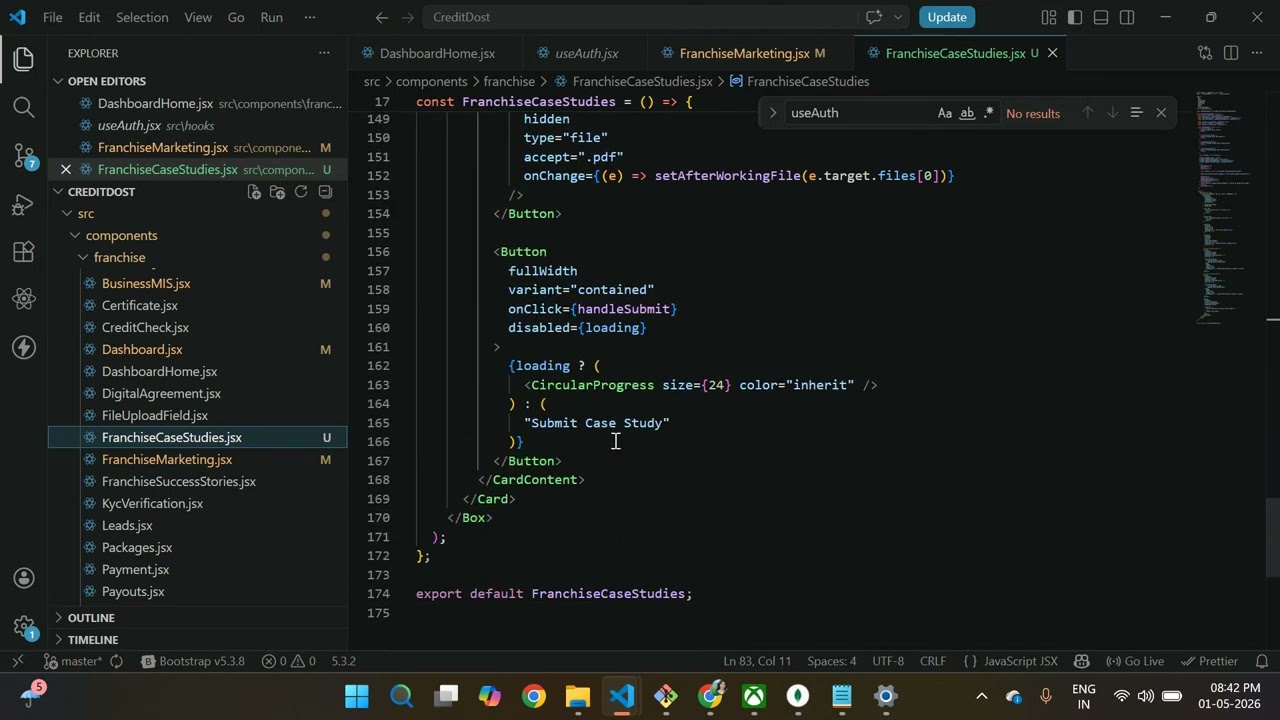Split the editor to the right
This screenshot has height=720, width=1280.
click(x=1231, y=53)
